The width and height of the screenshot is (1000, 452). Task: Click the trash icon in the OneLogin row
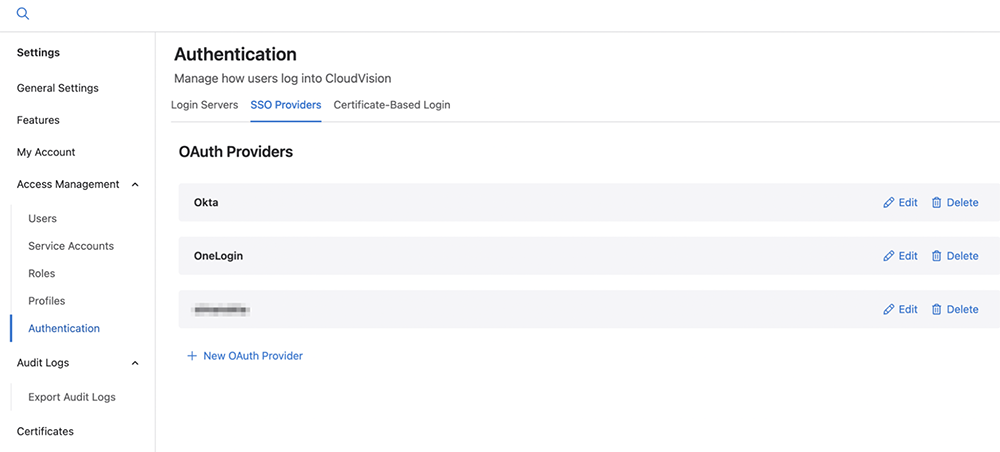(x=936, y=256)
